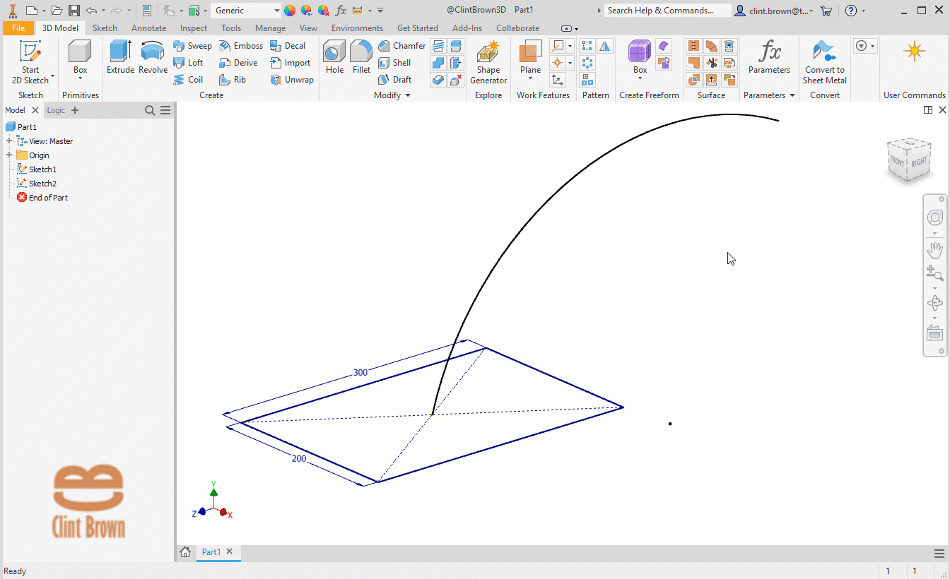The width and height of the screenshot is (950, 579).
Task: Open the Tools menu tab
Action: [x=230, y=28]
